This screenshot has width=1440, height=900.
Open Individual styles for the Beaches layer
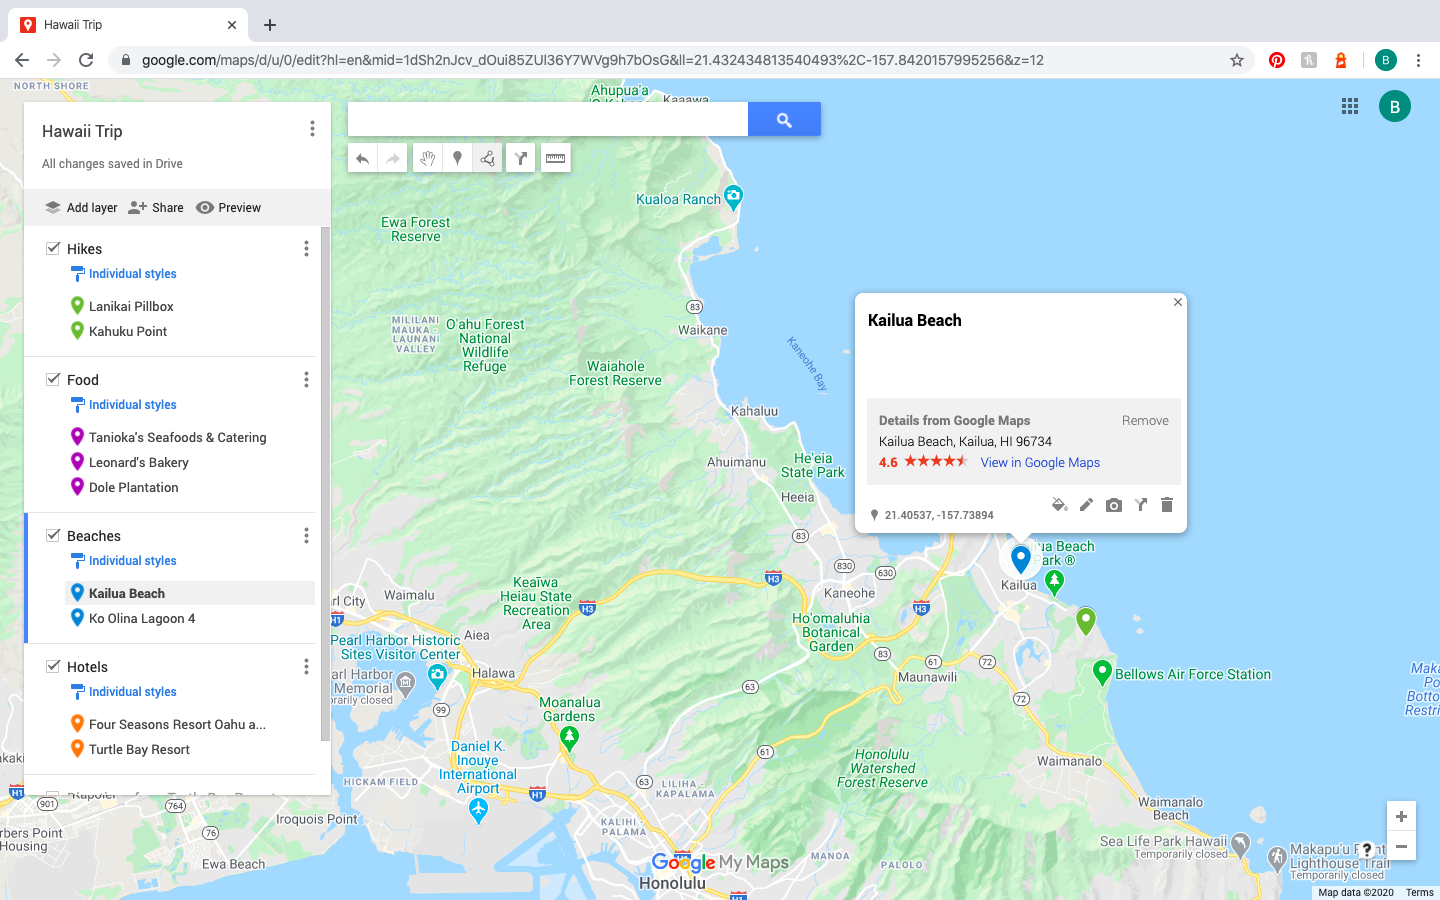pos(123,561)
